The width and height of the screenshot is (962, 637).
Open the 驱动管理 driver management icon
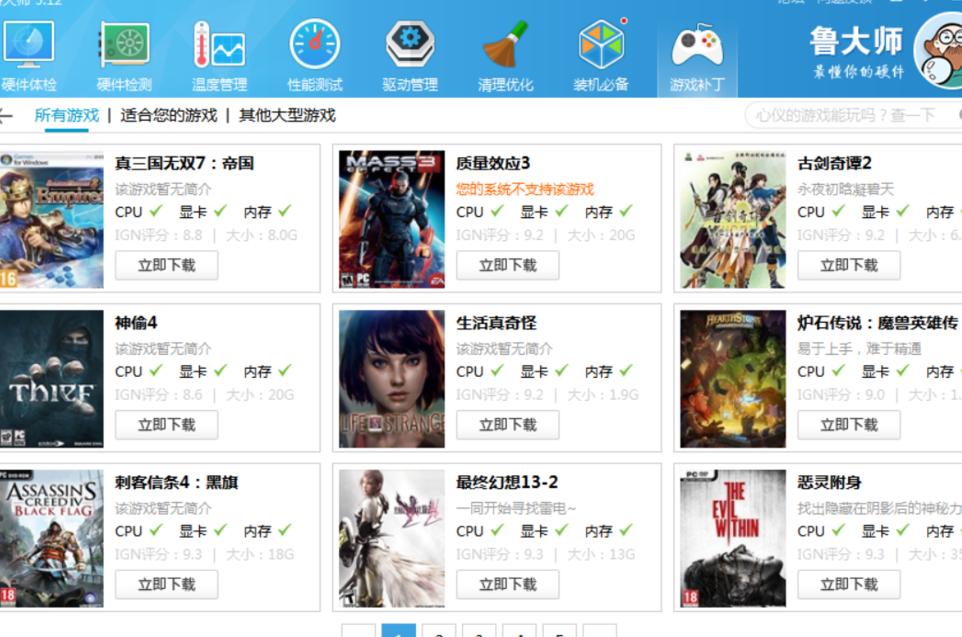point(410,46)
